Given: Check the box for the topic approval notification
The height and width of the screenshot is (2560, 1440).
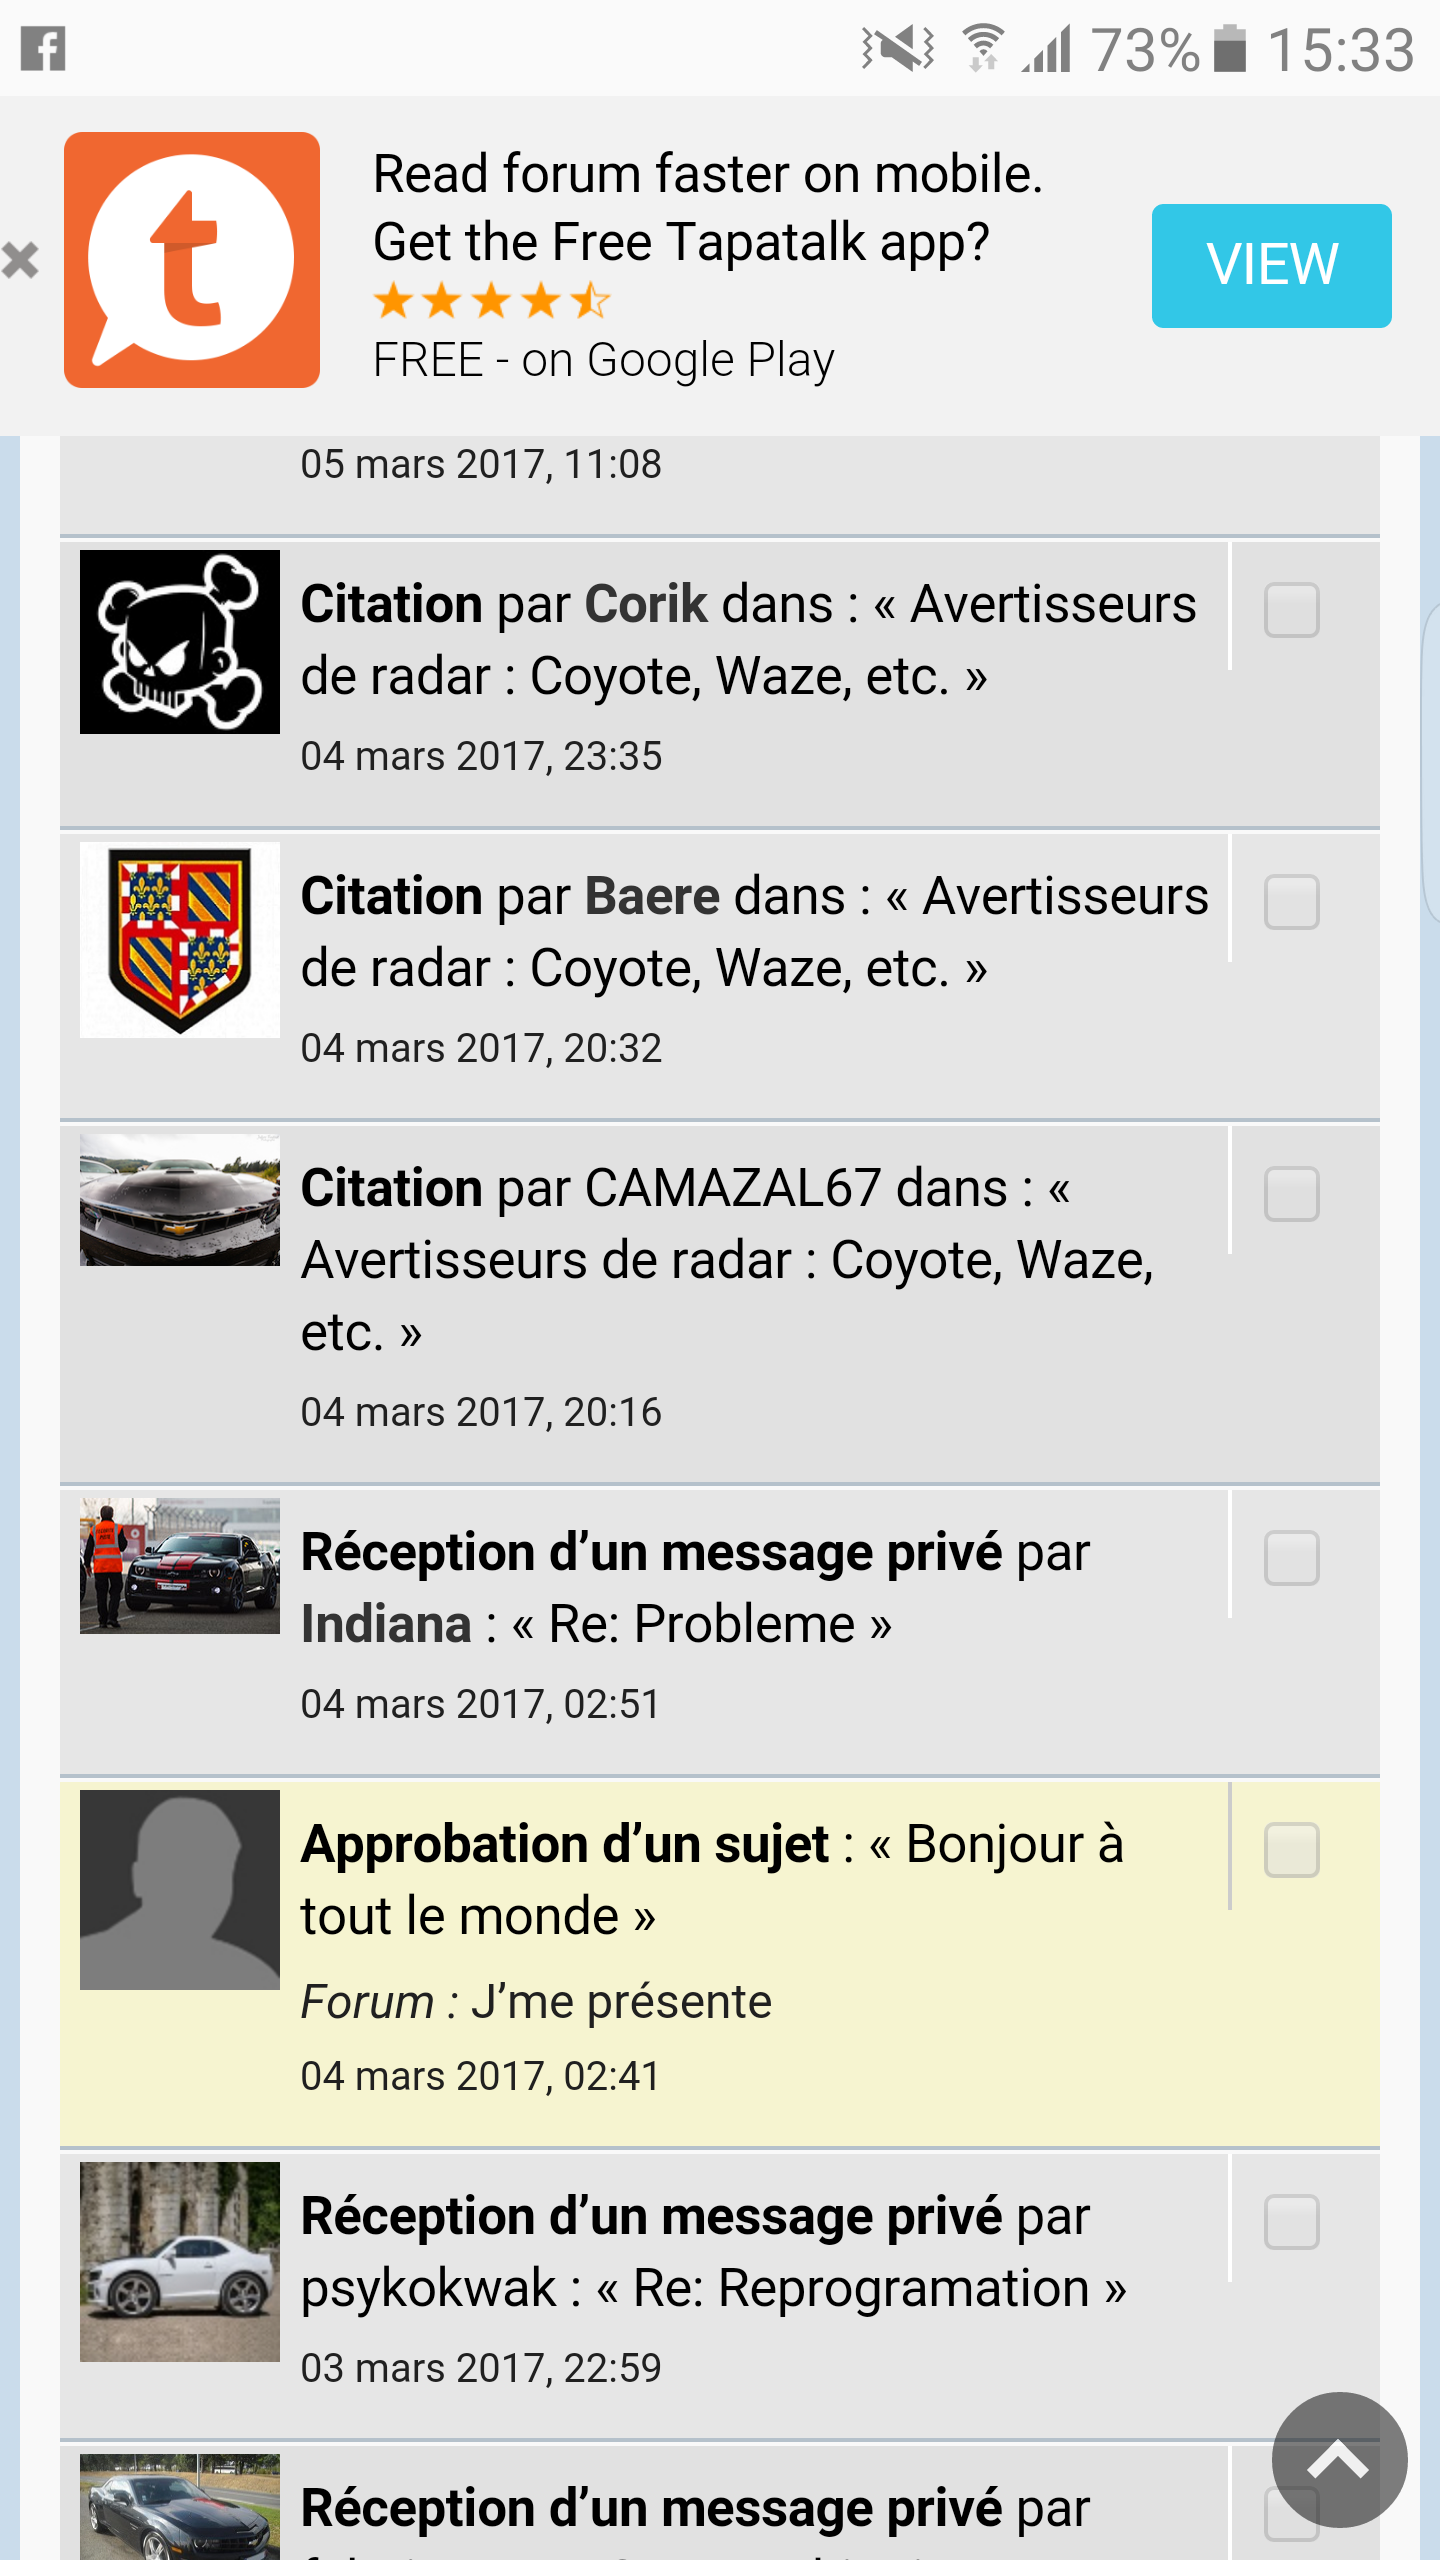Looking at the screenshot, I should point(1291,1850).
